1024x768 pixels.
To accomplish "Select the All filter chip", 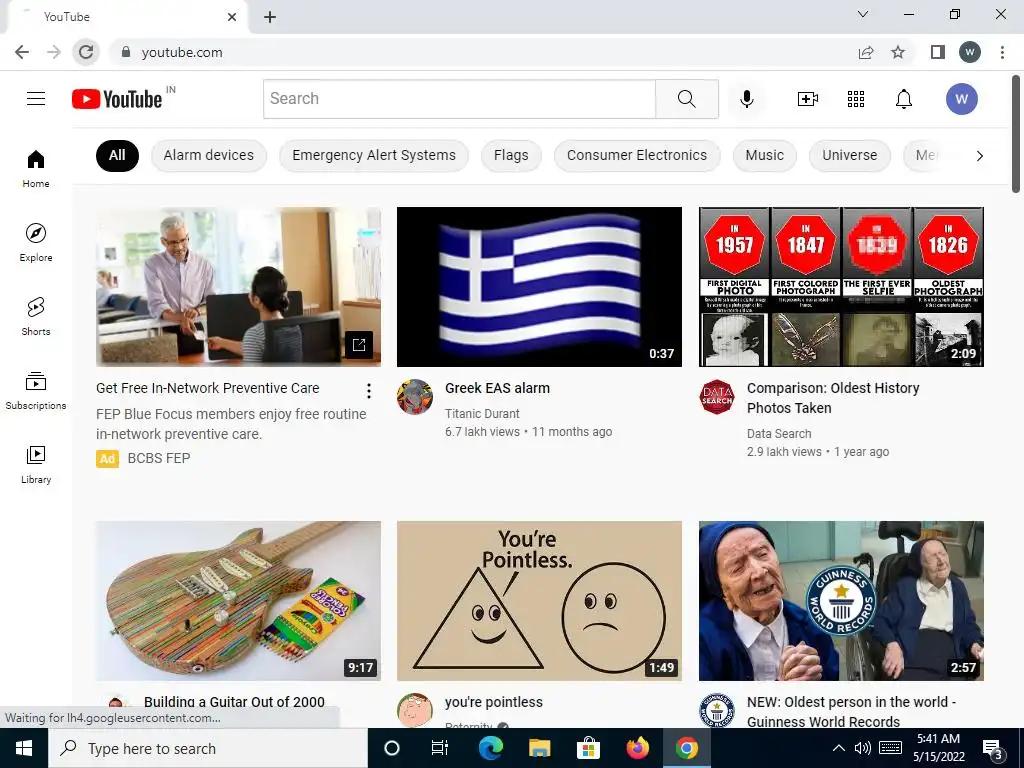I will (118, 155).
